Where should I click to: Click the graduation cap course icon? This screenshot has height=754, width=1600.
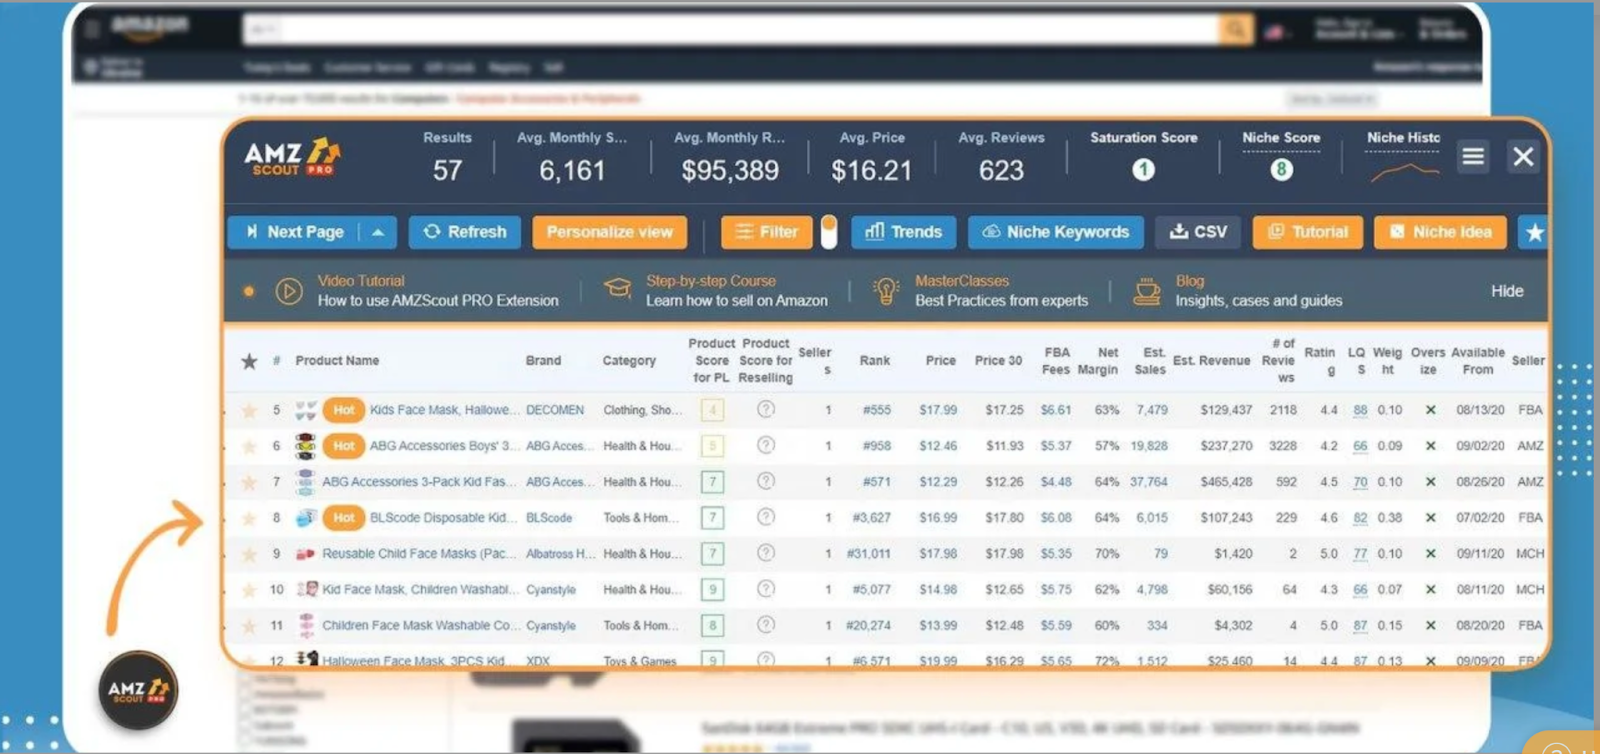coord(618,290)
